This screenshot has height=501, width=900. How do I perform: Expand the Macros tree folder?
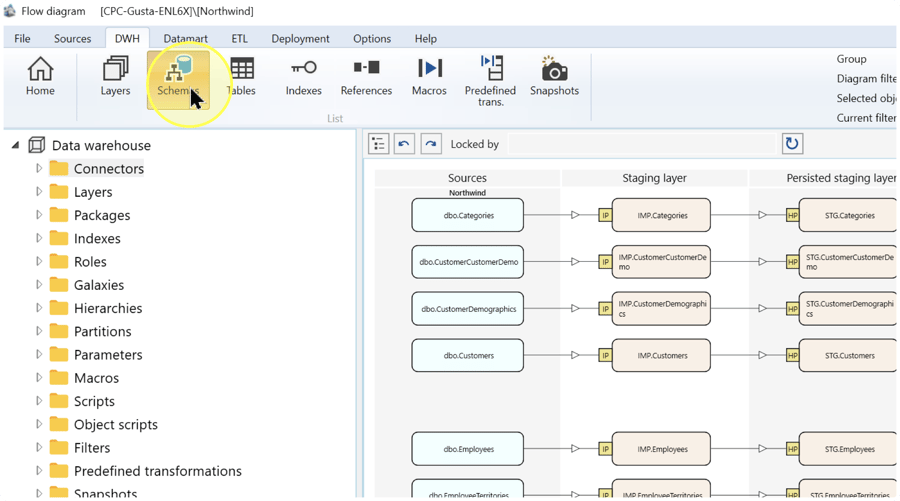click(38, 377)
